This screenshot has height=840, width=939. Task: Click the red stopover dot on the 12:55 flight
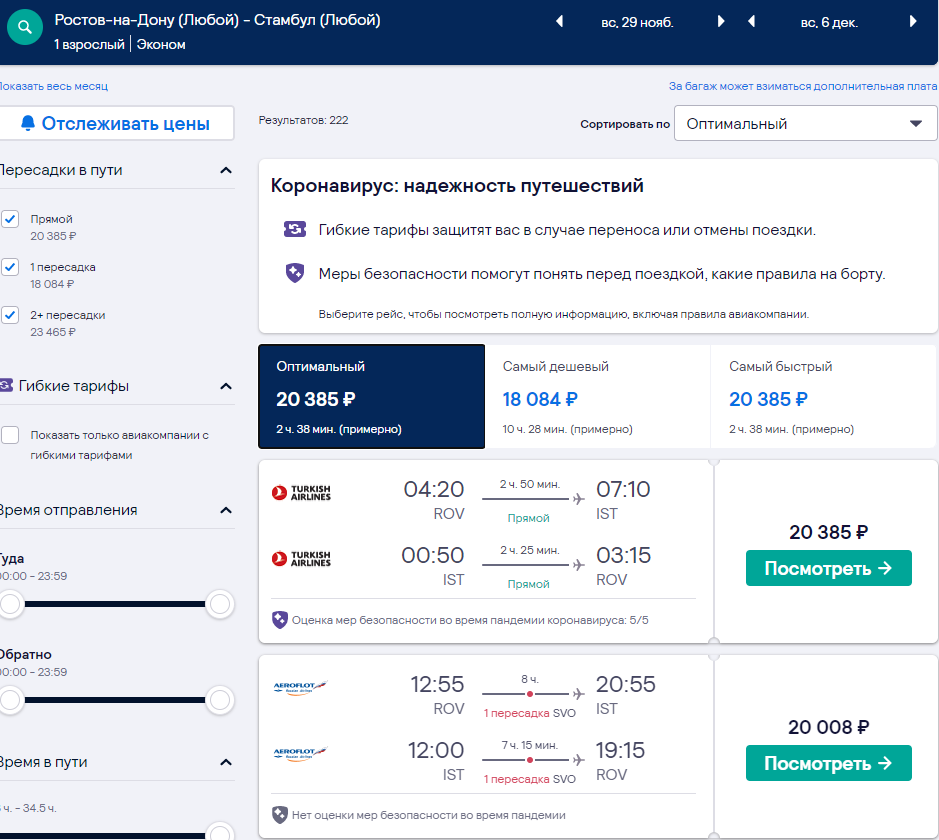(x=530, y=694)
